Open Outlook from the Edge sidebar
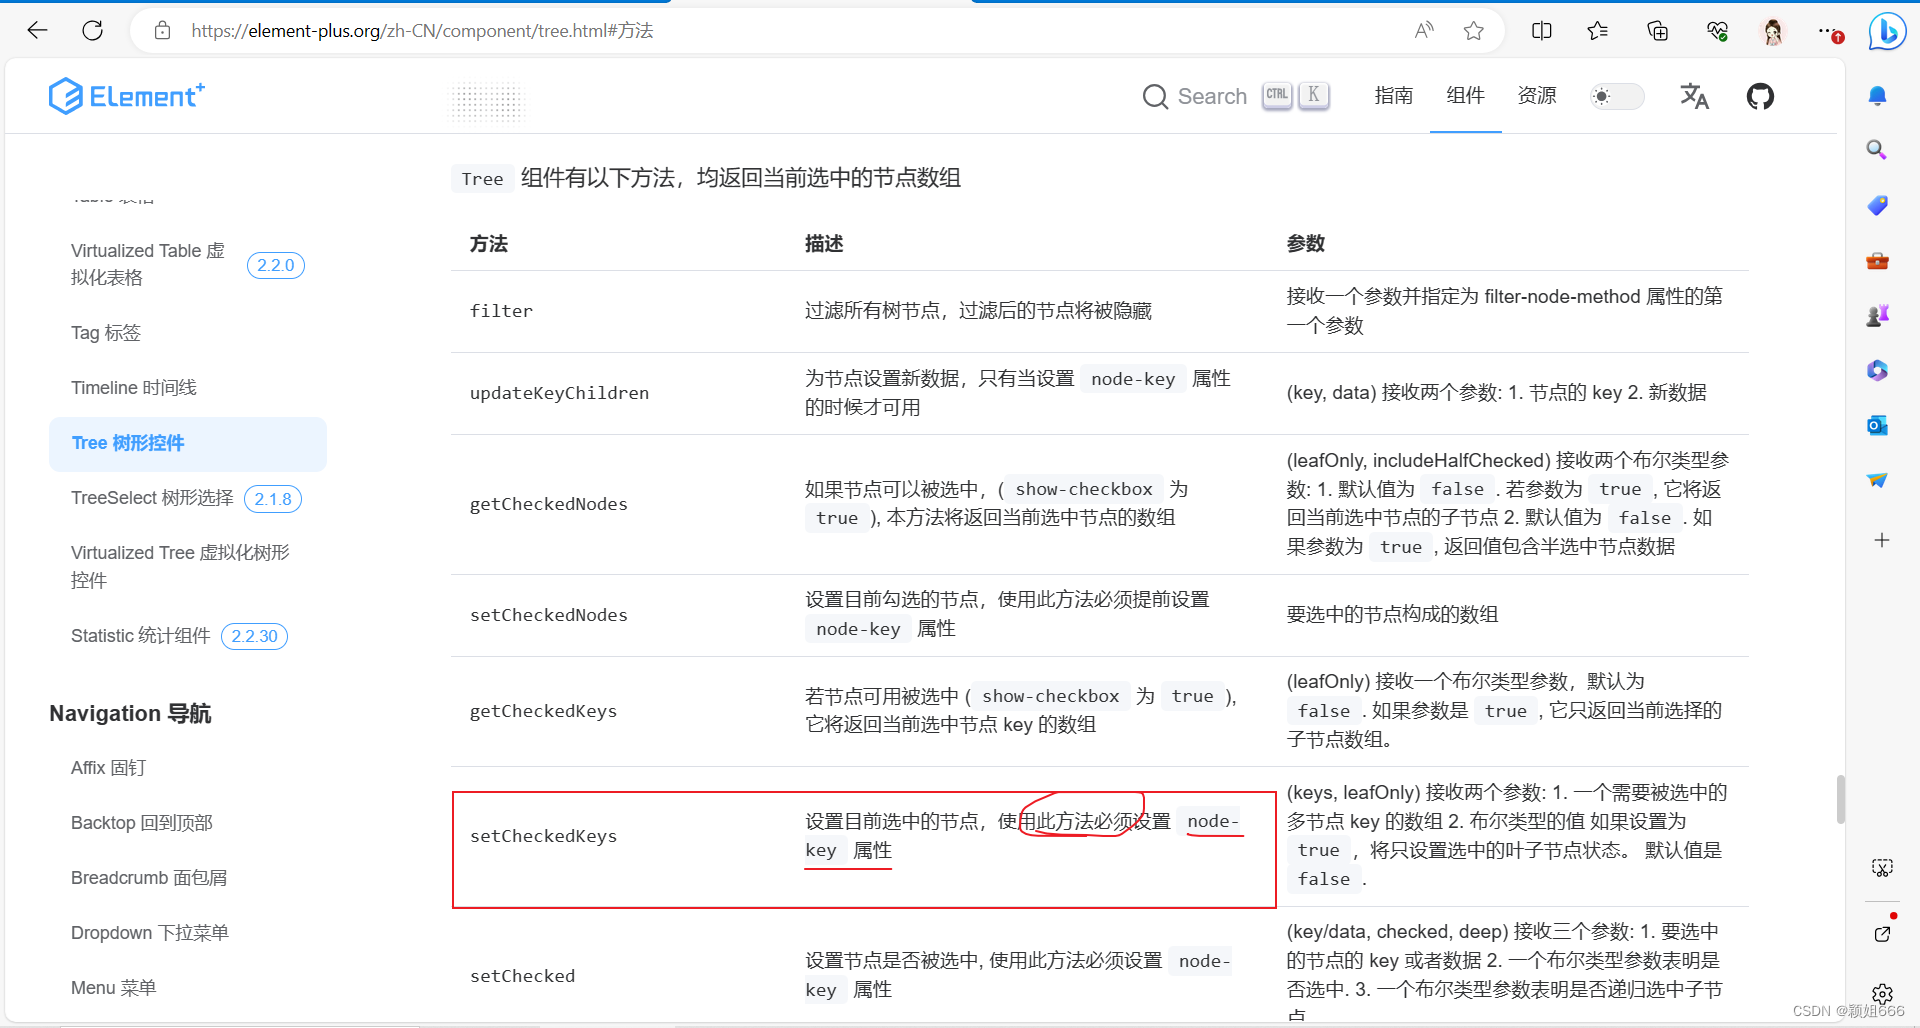The image size is (1920, 1028). point(1877,425)
